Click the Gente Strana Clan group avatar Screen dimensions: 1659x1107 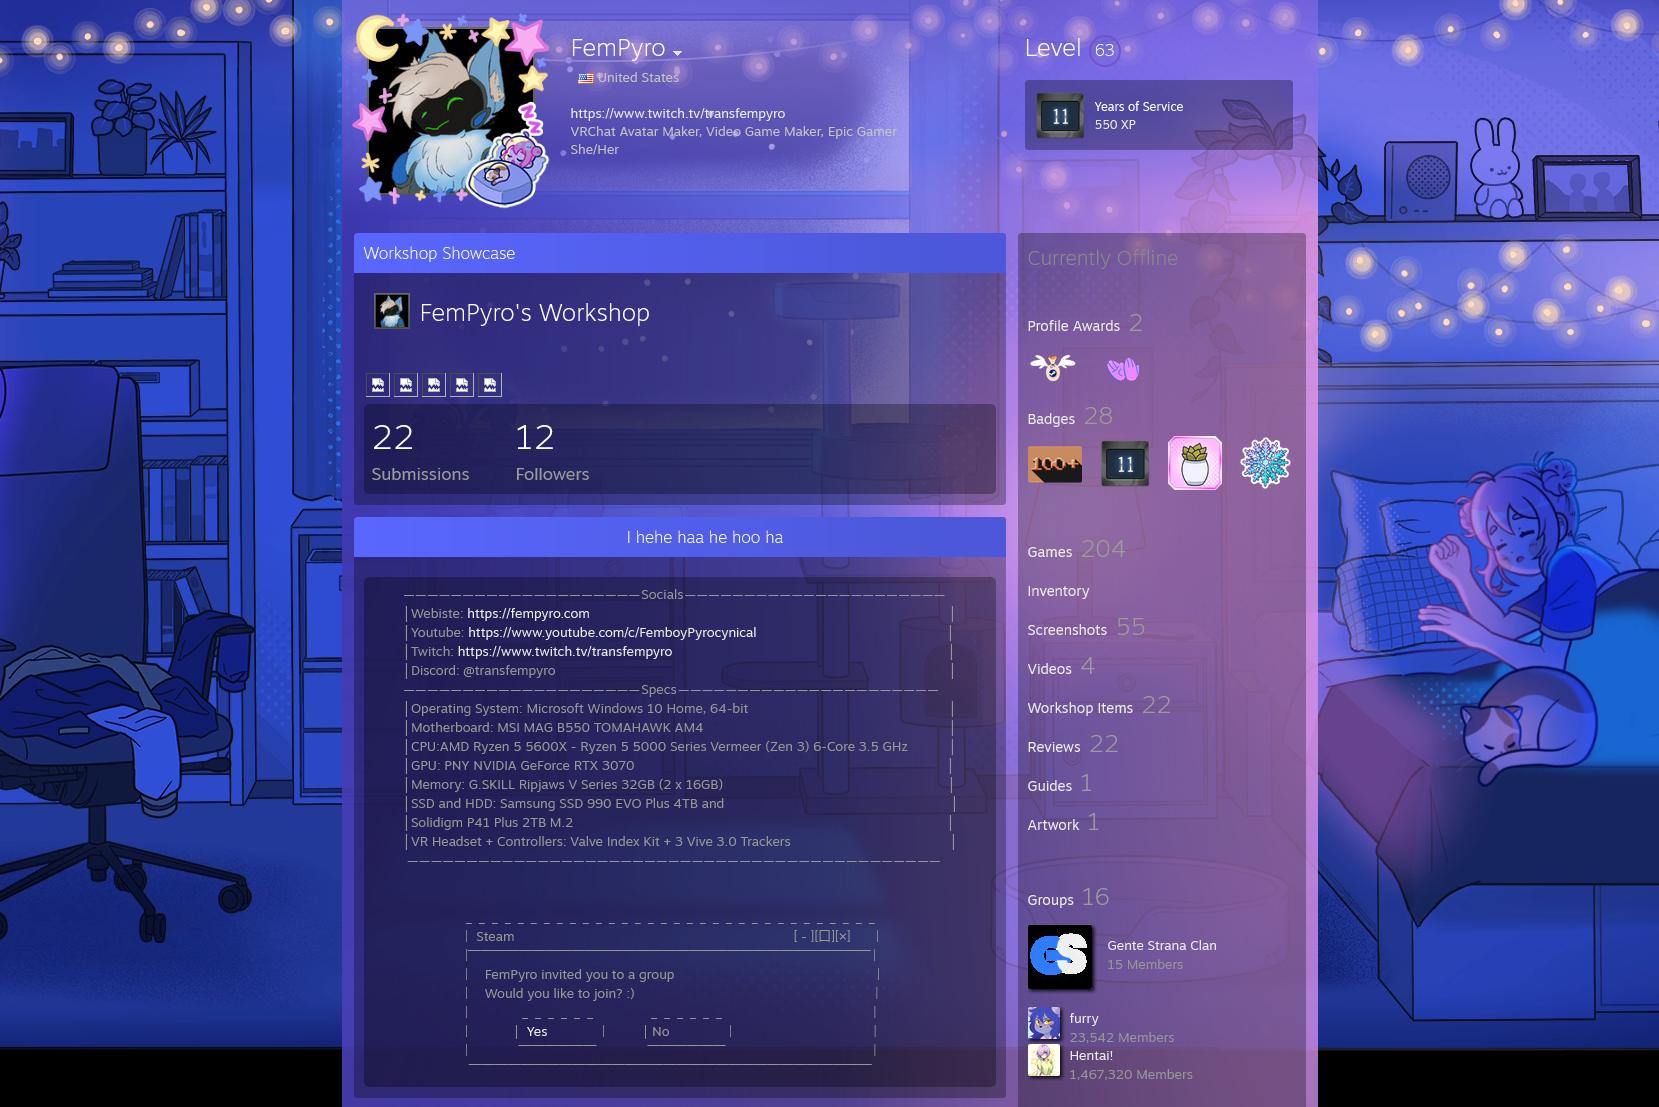pyautogui.click(x=1060, y=957)
